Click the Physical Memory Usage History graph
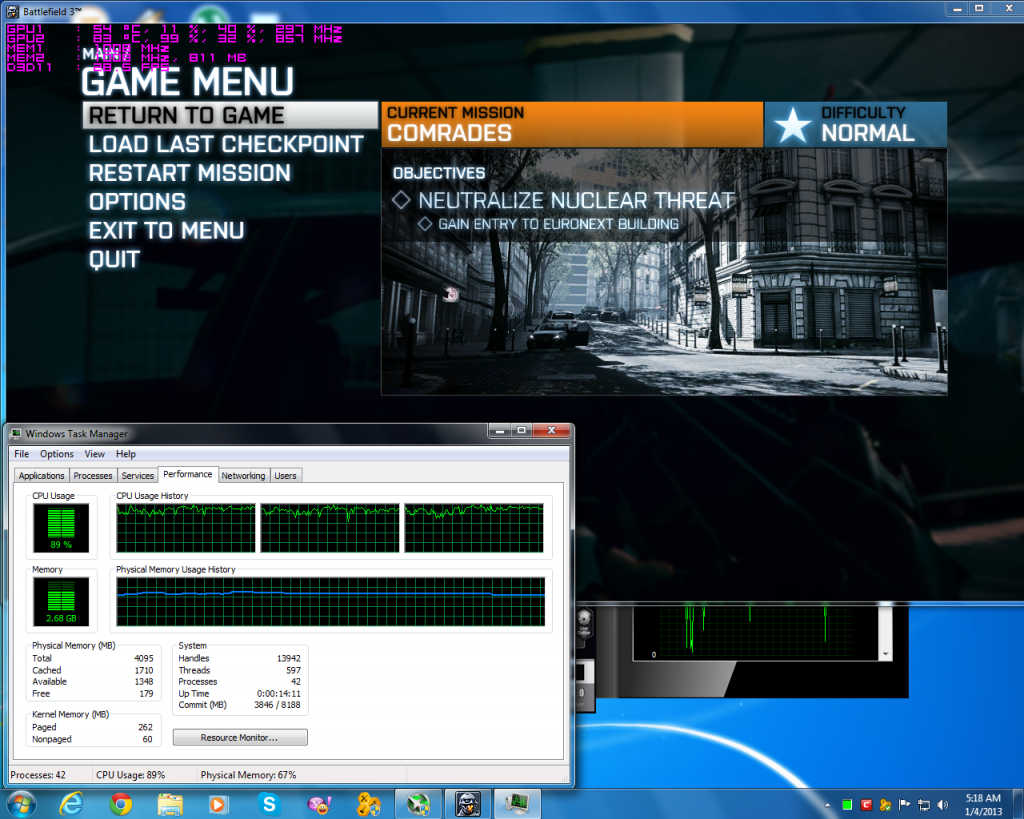This screenshot has height=819, width=1024. point(330,602)
